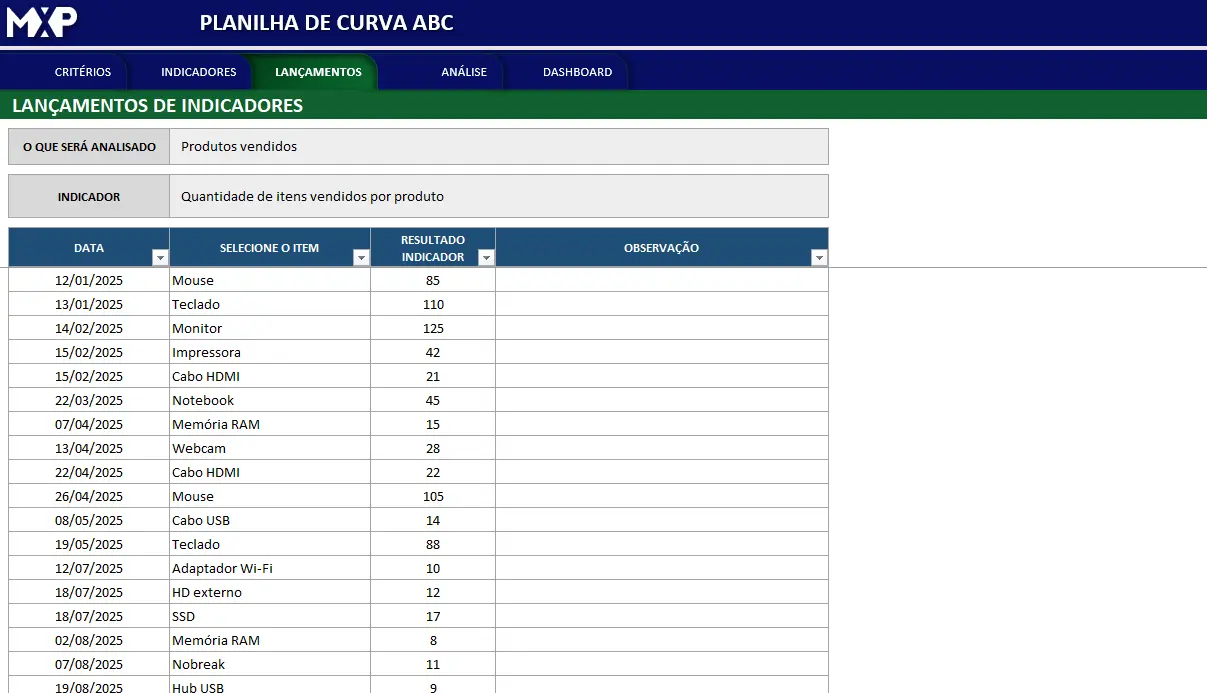Select the HD externo item cell
Image resolution: width=1207 pixels, height=693 pixels.
point(269,592)
